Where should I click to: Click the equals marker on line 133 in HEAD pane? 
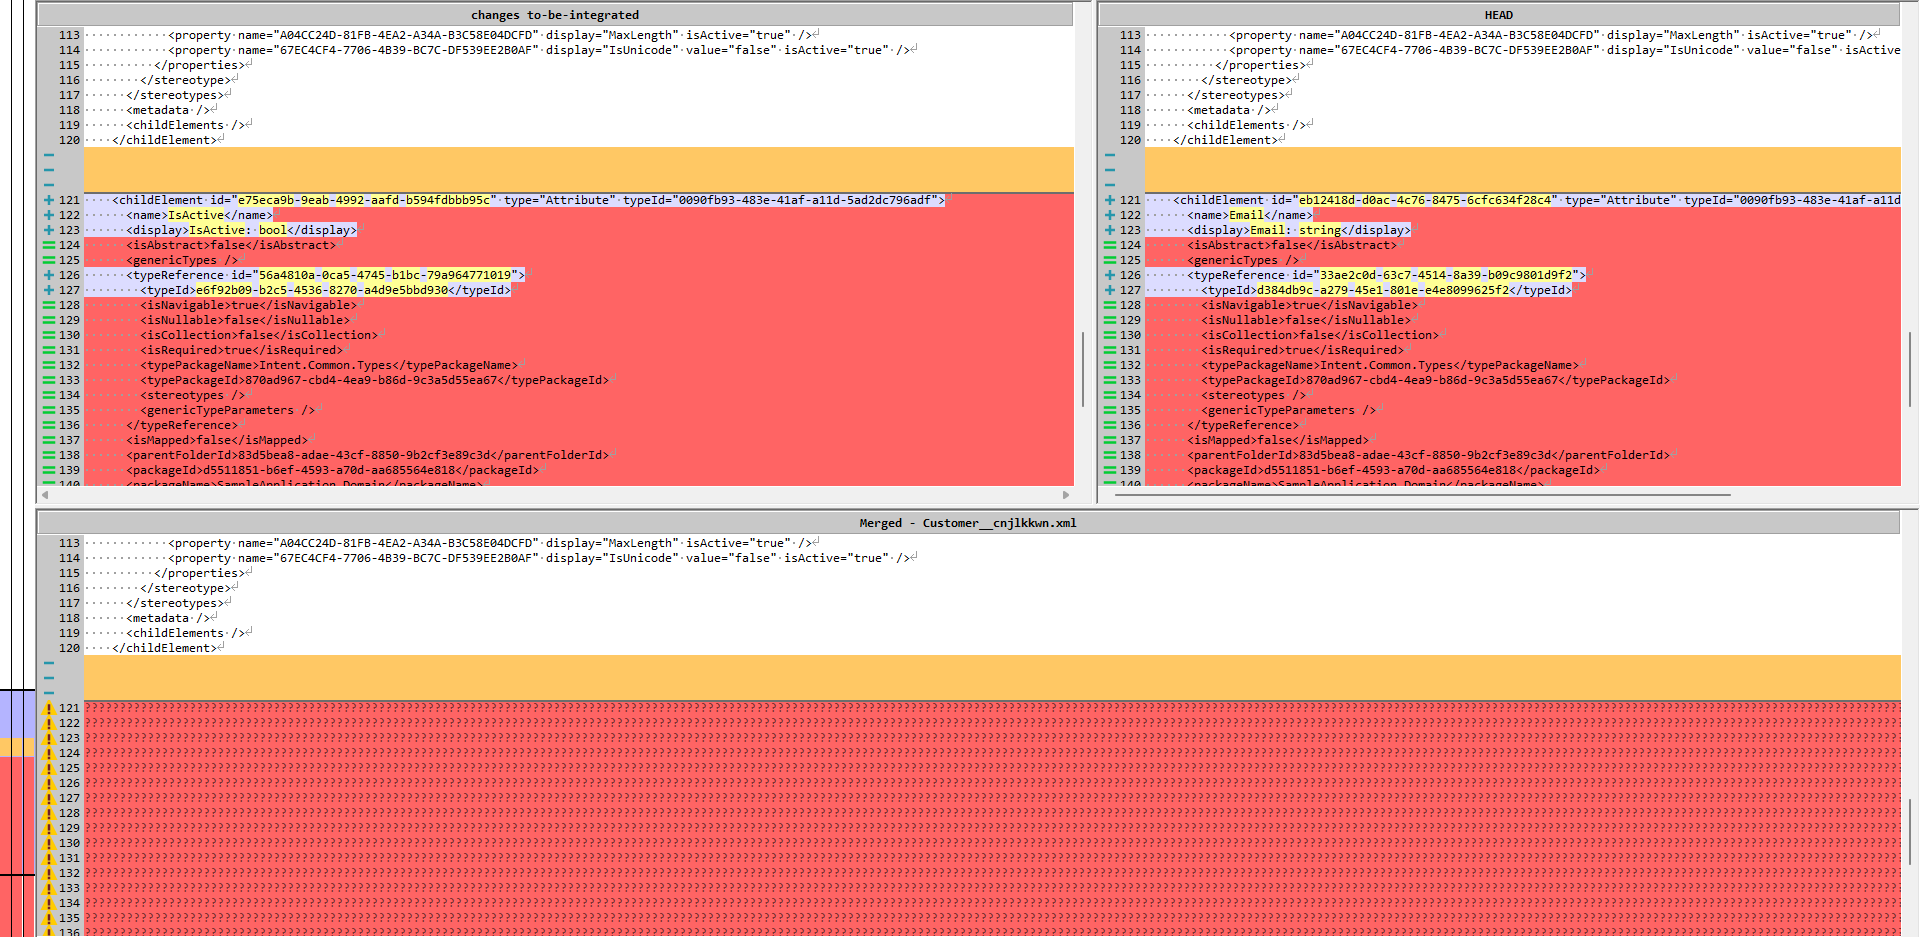click(1109, 380)
